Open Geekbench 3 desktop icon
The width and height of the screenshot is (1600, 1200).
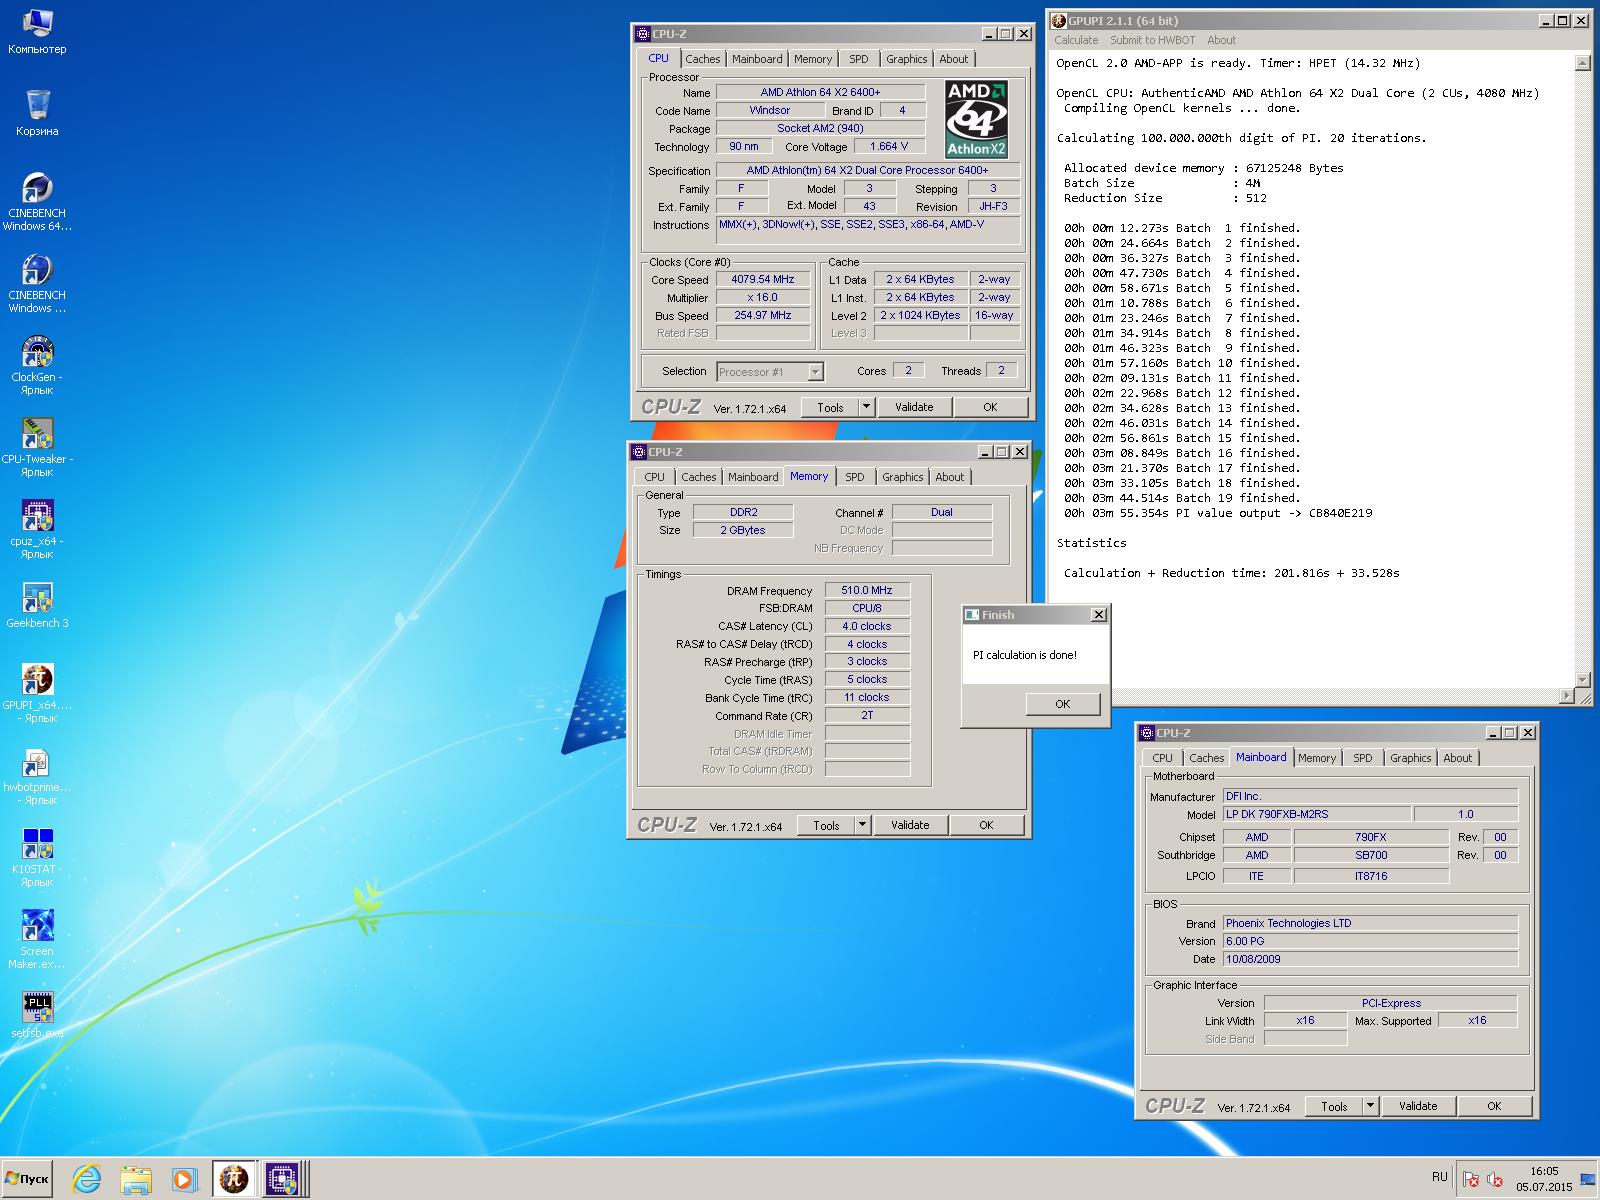(x=37, y=605)
